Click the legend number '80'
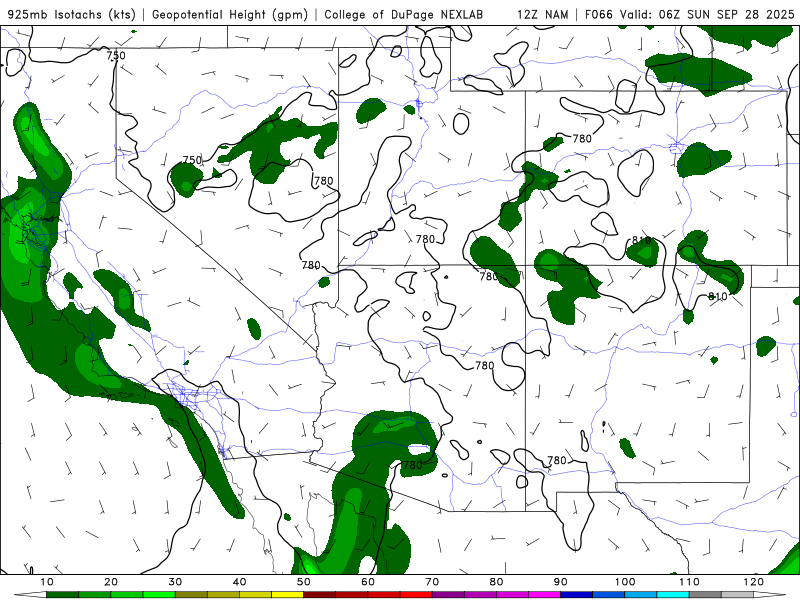 (496, 582)
